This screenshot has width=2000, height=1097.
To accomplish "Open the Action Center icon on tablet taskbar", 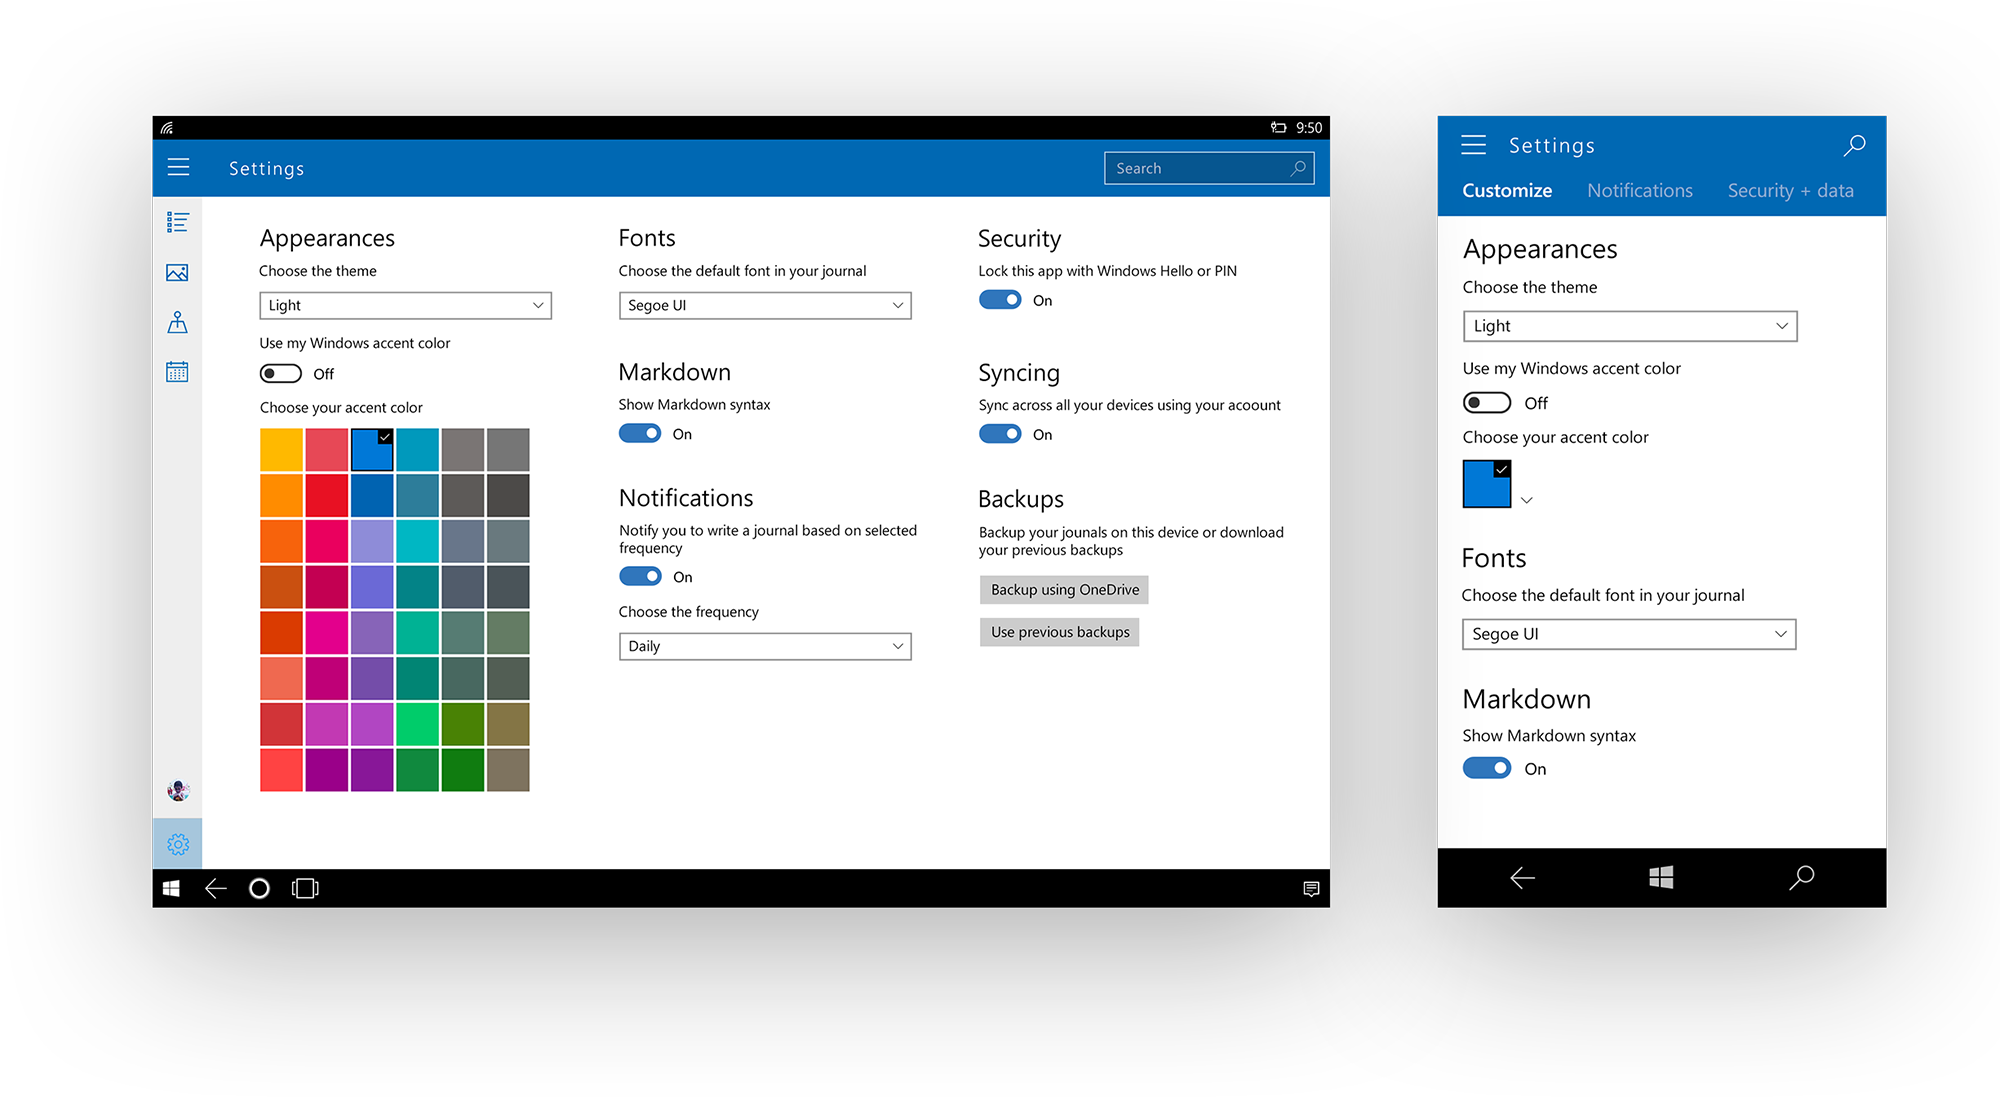I will coord(1311,889).
